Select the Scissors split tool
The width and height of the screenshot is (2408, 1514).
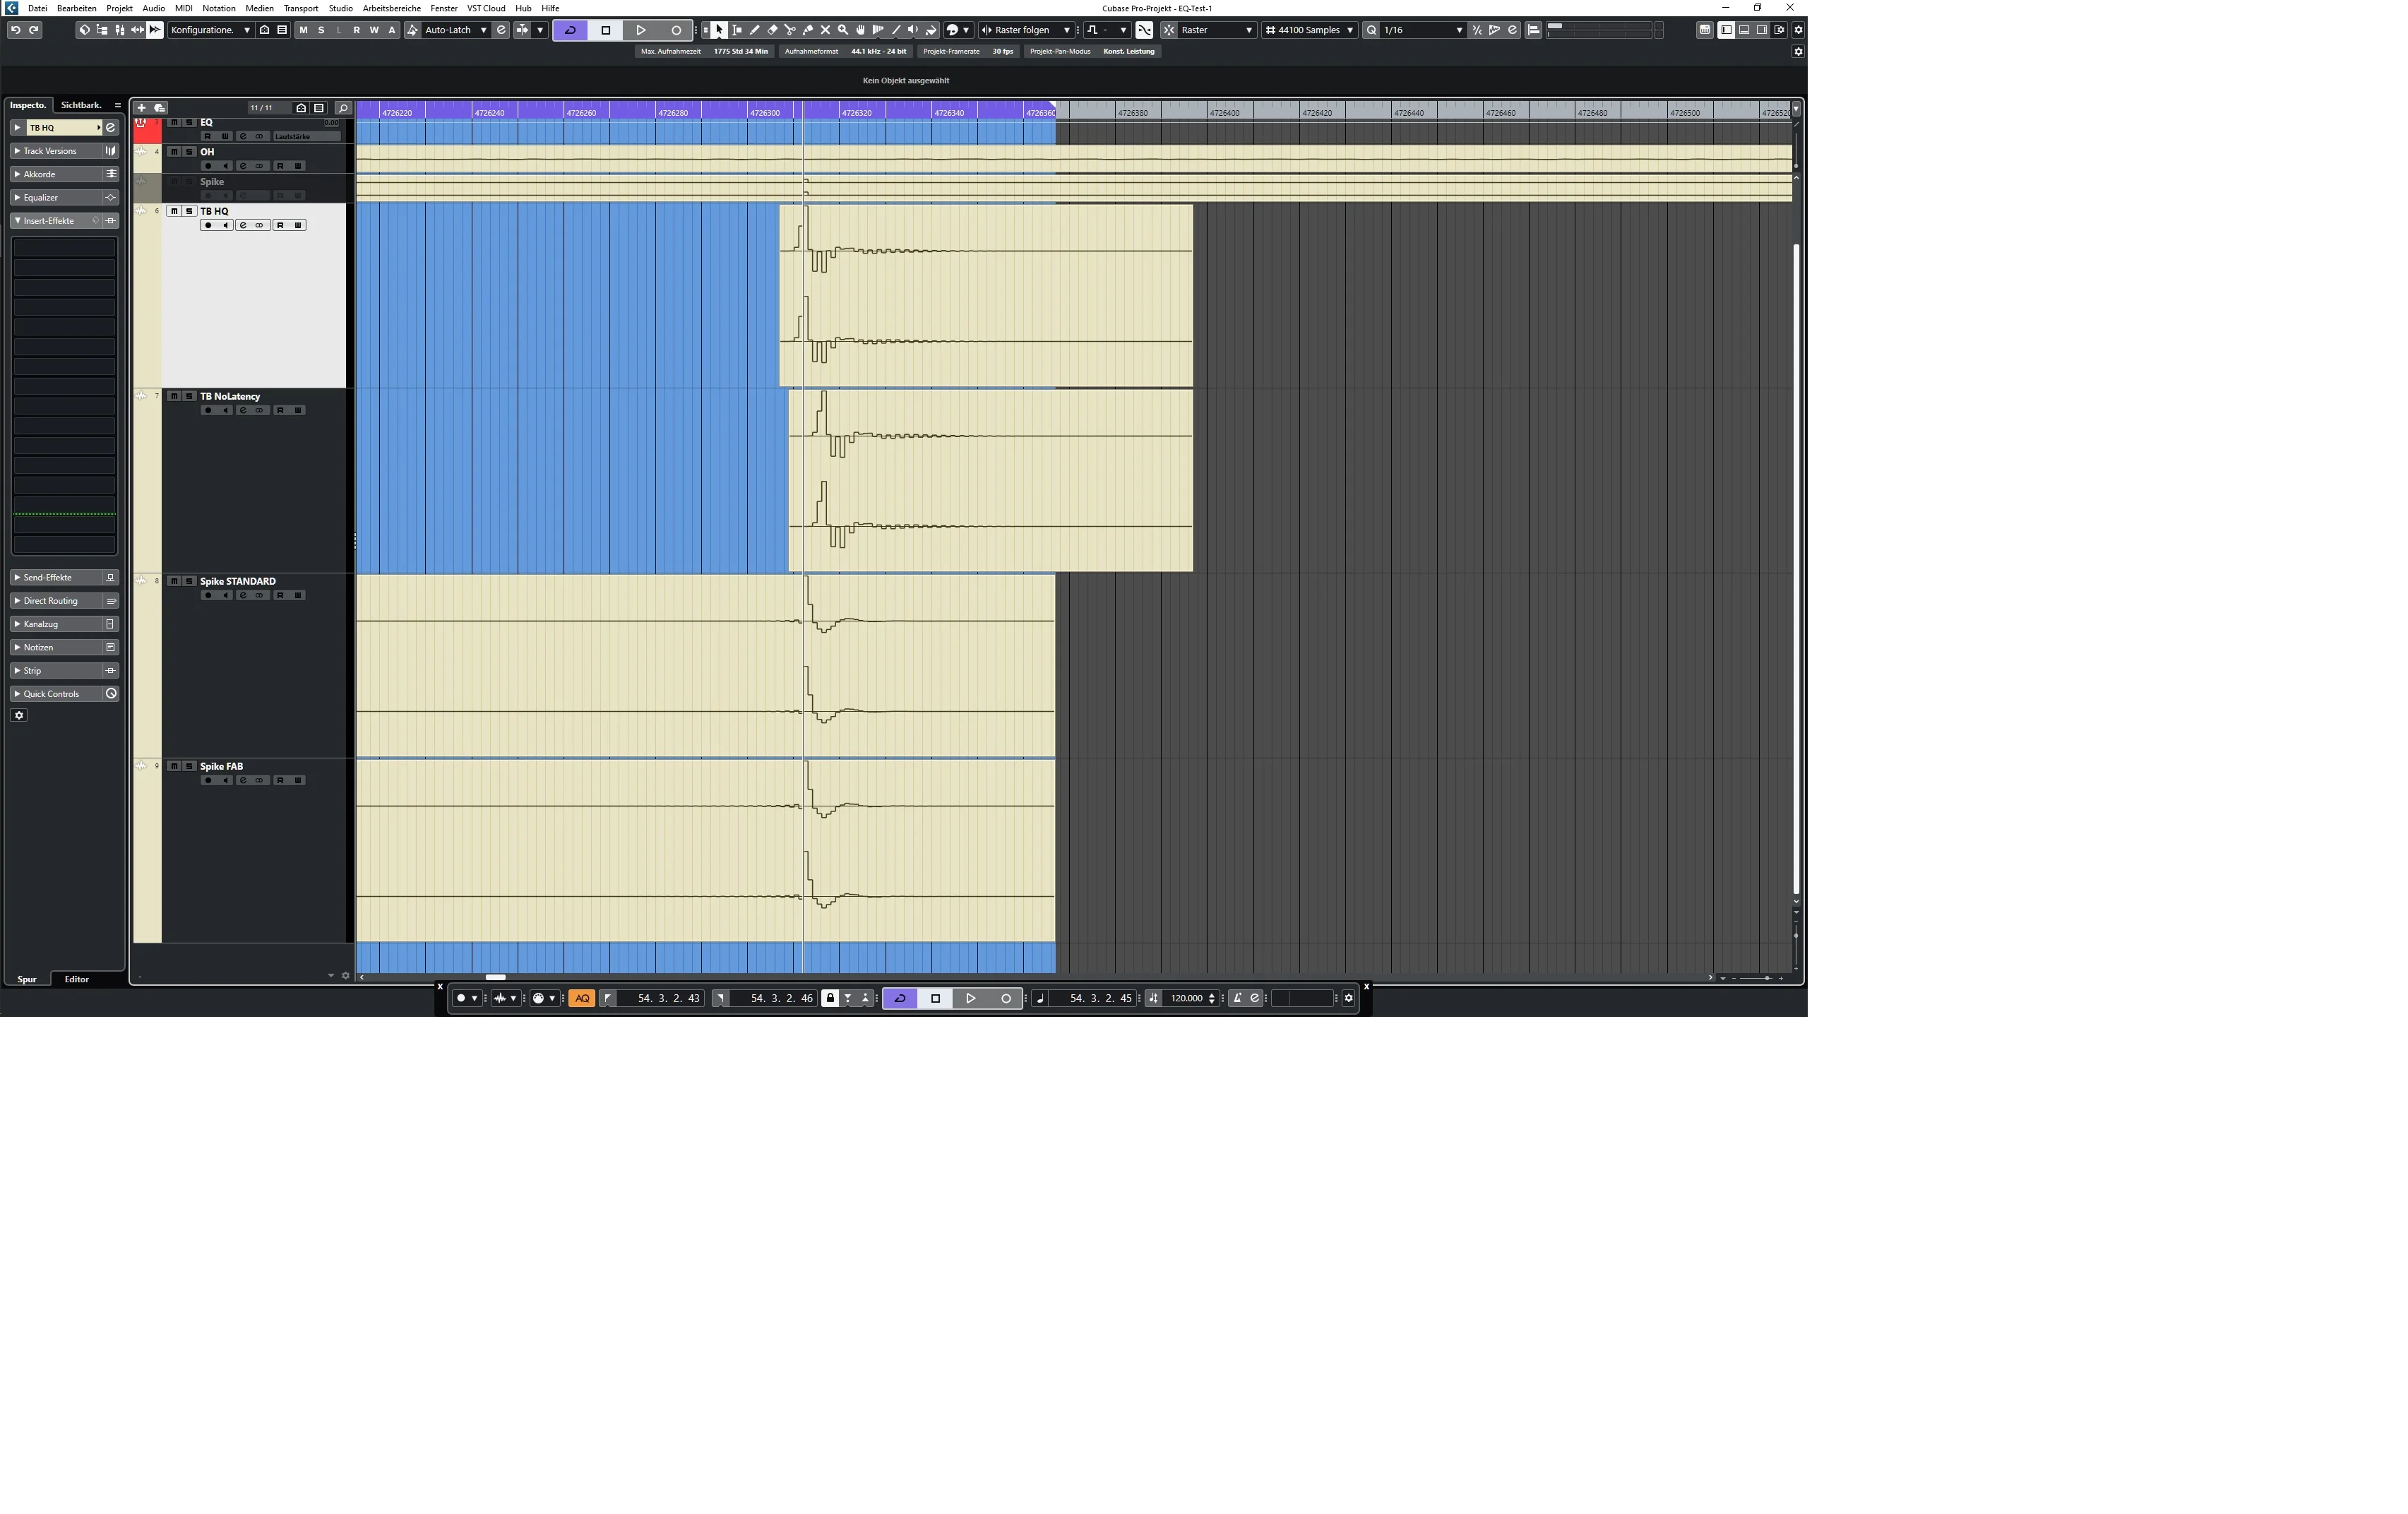790,30
